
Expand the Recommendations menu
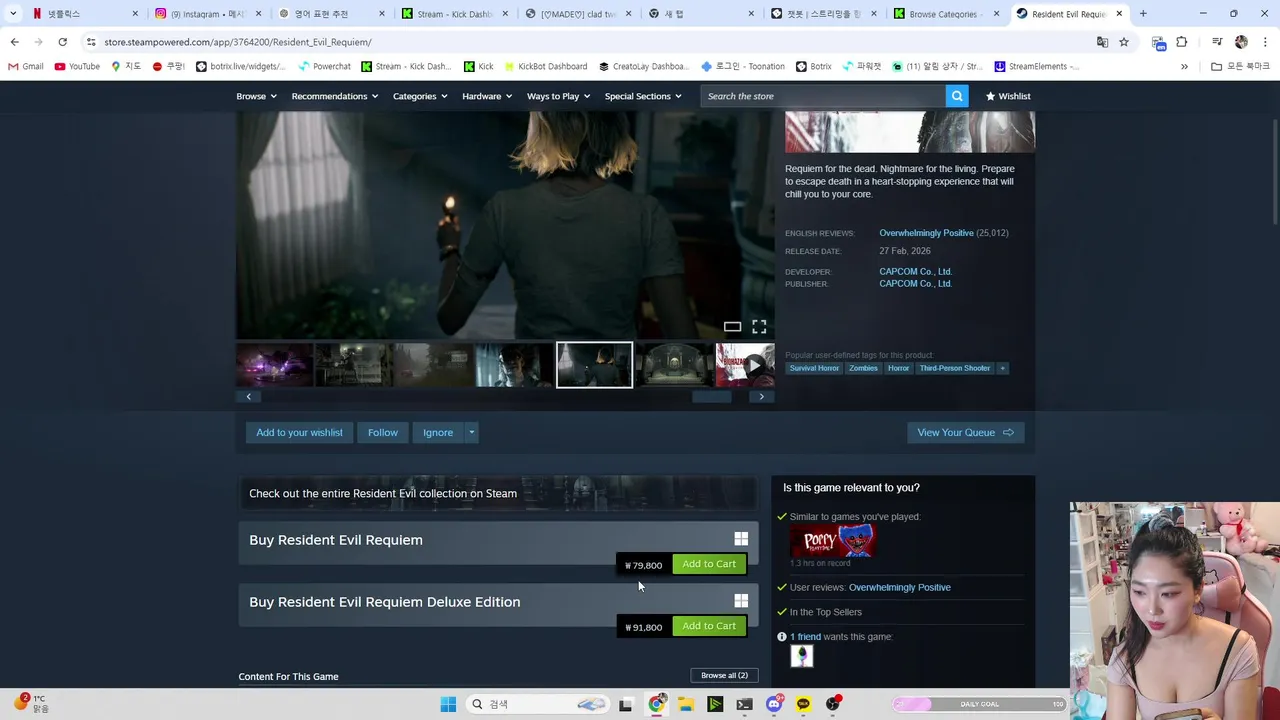point(335,96)
